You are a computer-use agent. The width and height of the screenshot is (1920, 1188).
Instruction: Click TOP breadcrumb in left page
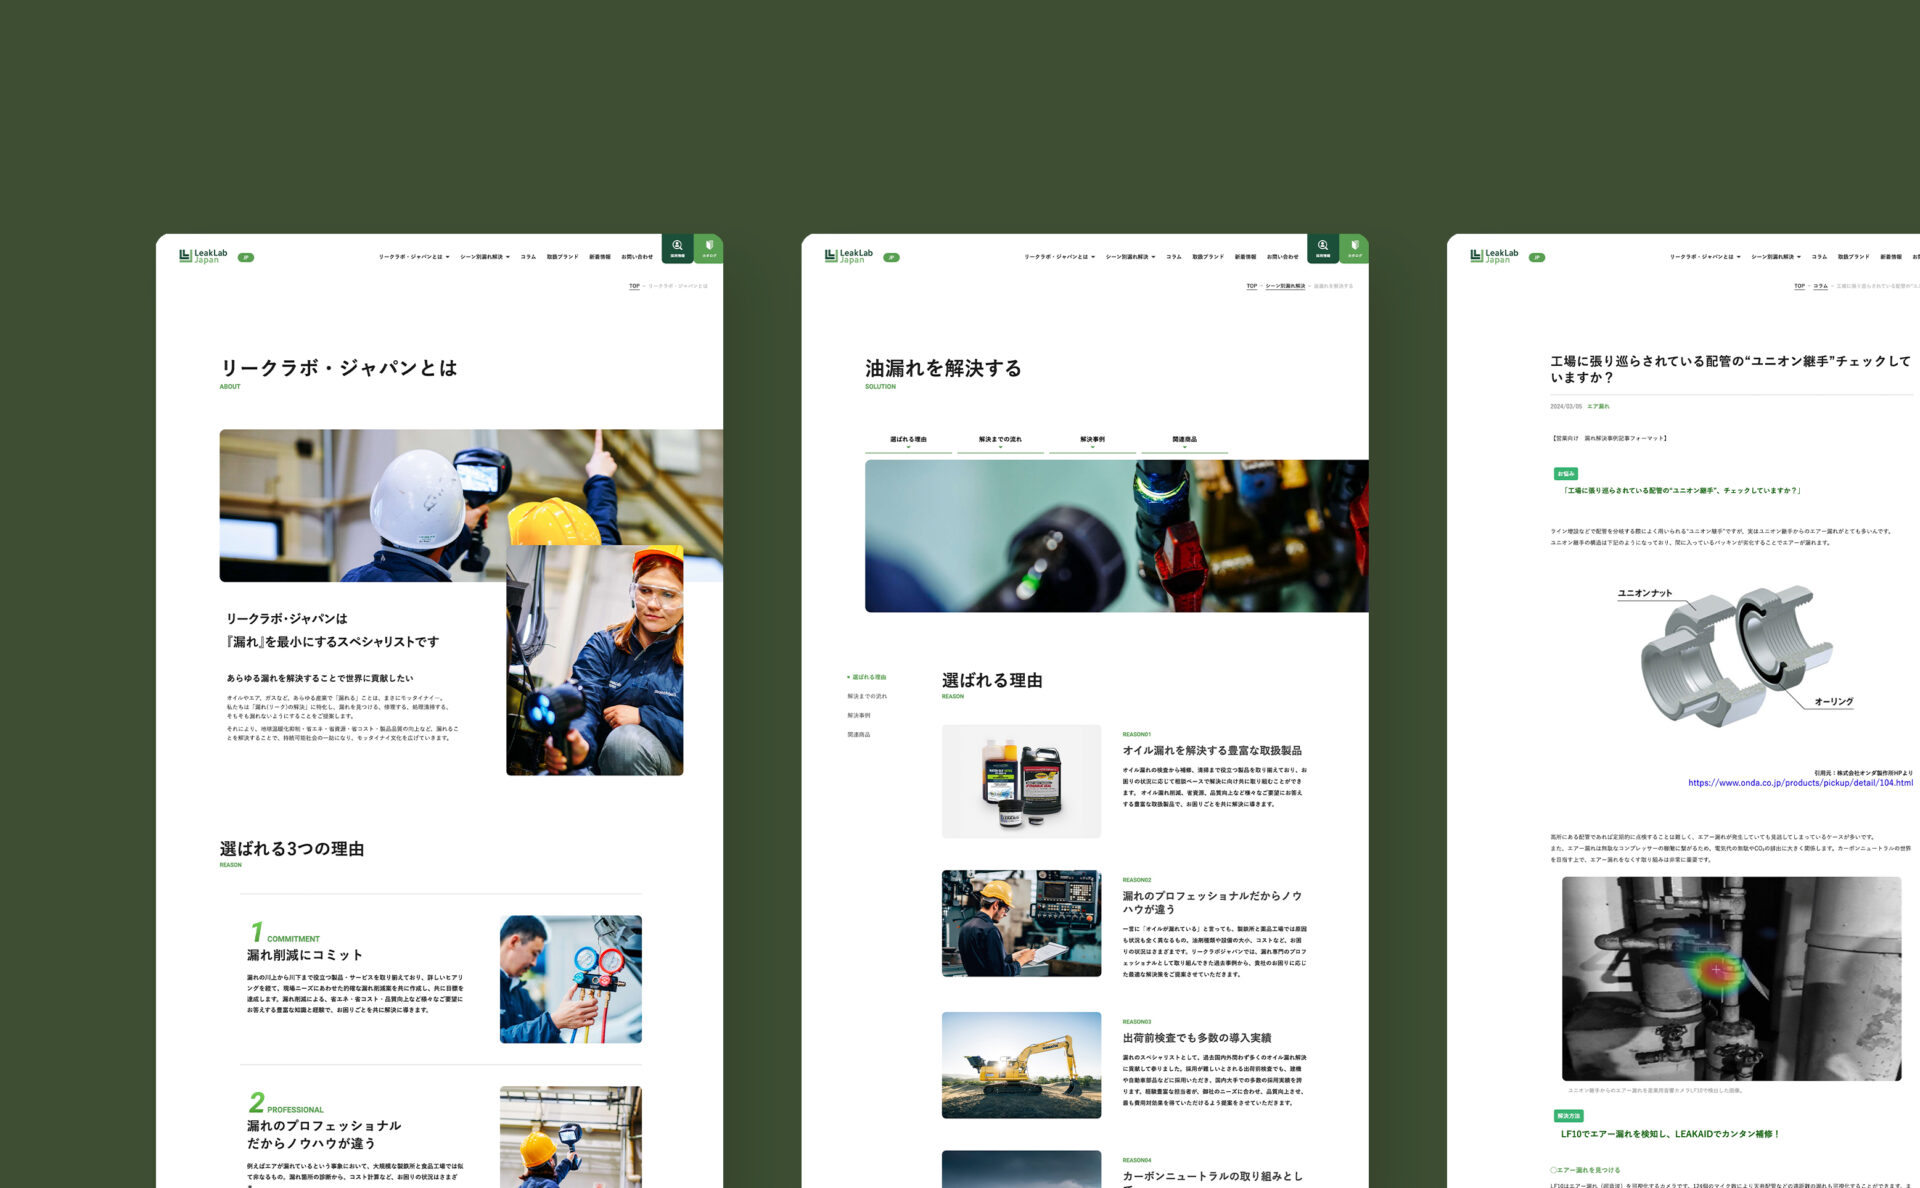point(634,286)
